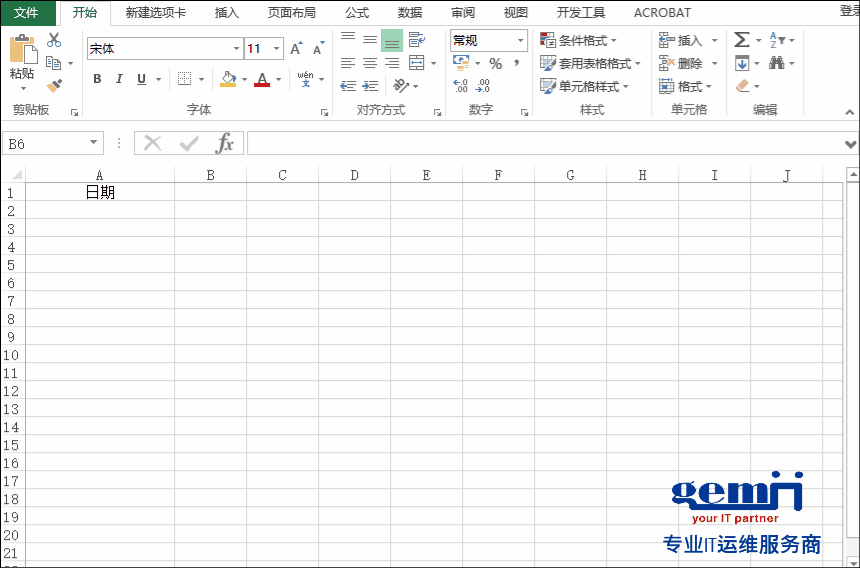The image size is (860, 568).
Task: Click the 单元格样式 button
Action: [x=585, y=86]
